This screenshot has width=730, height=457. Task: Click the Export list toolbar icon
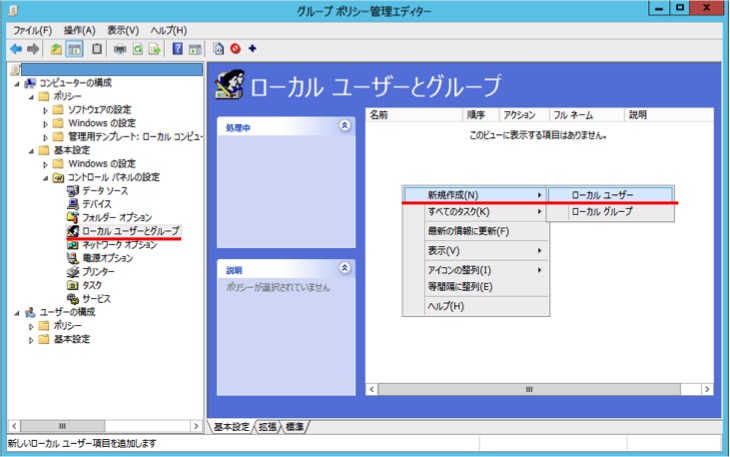[x=155, y=49]
